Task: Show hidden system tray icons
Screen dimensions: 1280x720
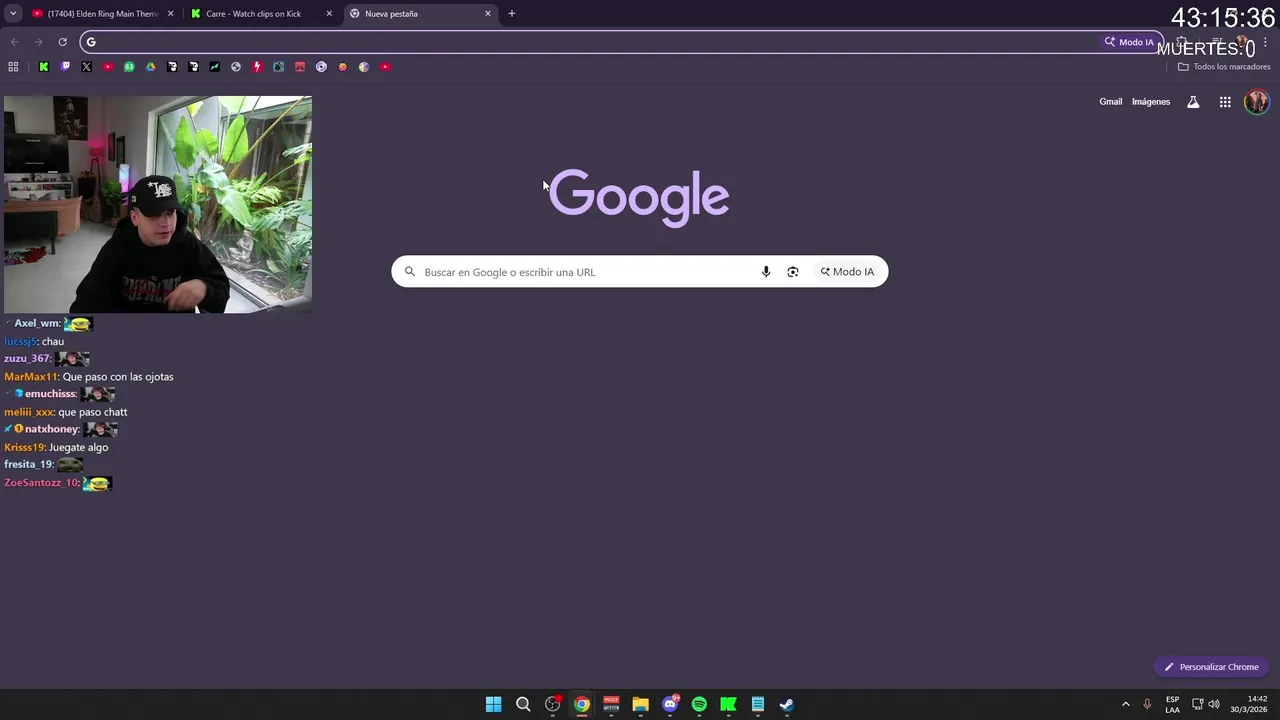Action: 1125,704
